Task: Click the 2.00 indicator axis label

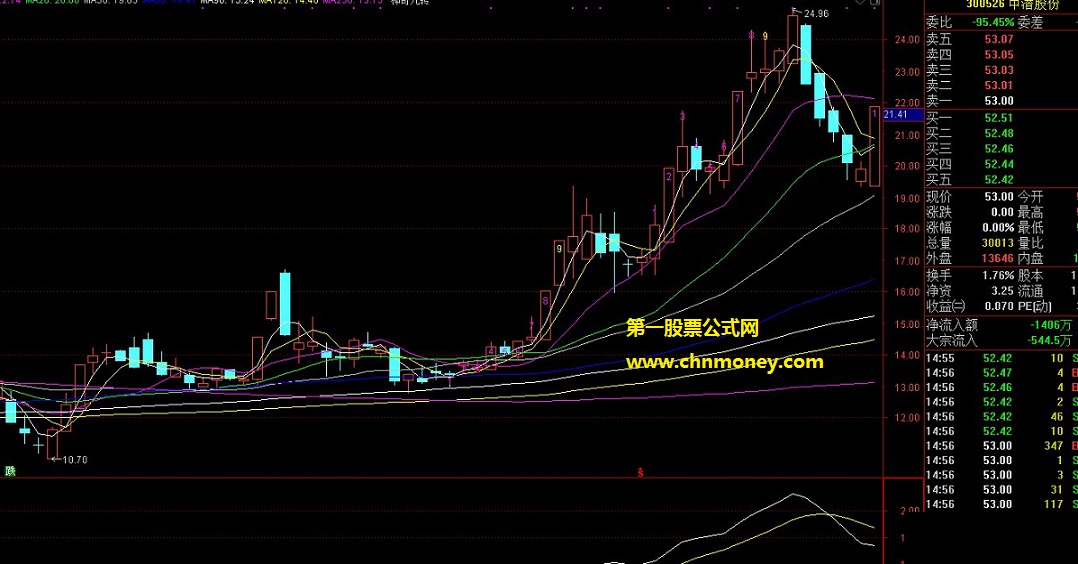Action: (910, 511)
